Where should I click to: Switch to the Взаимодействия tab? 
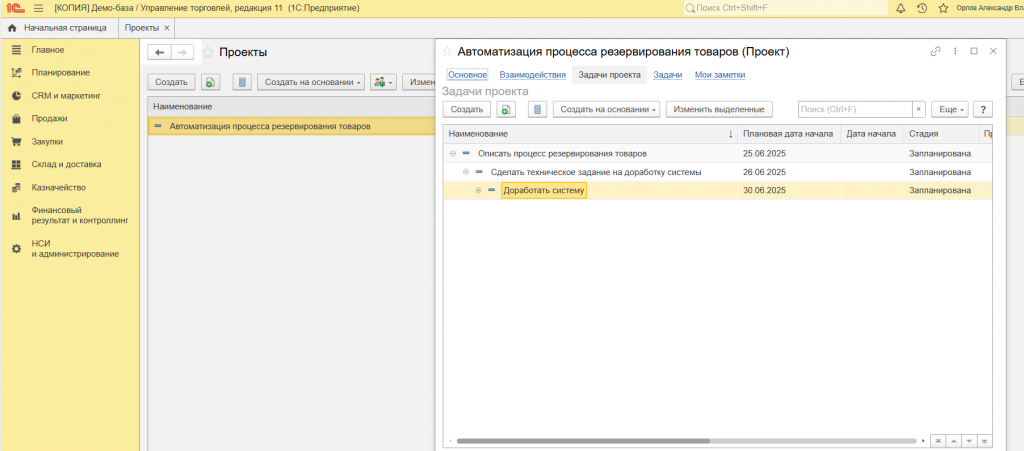533,75
